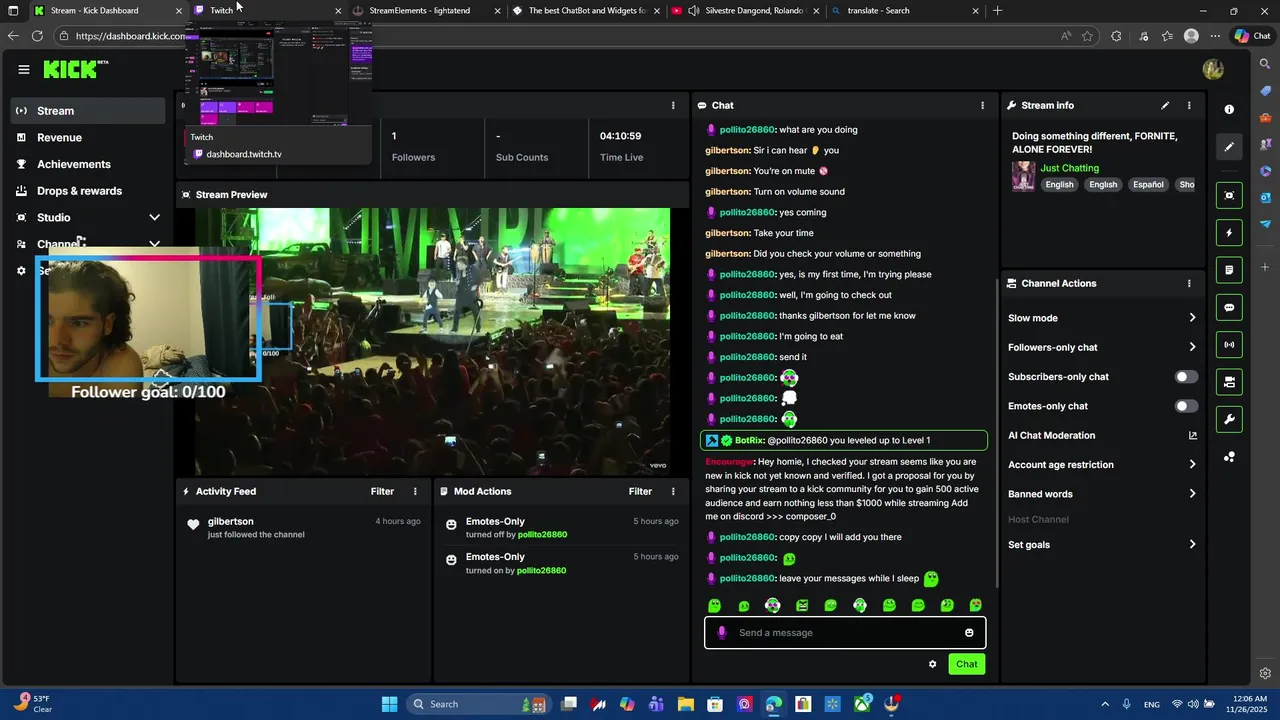
Task: Edit stream info with the pencil icon
Action: point(1165,105)
